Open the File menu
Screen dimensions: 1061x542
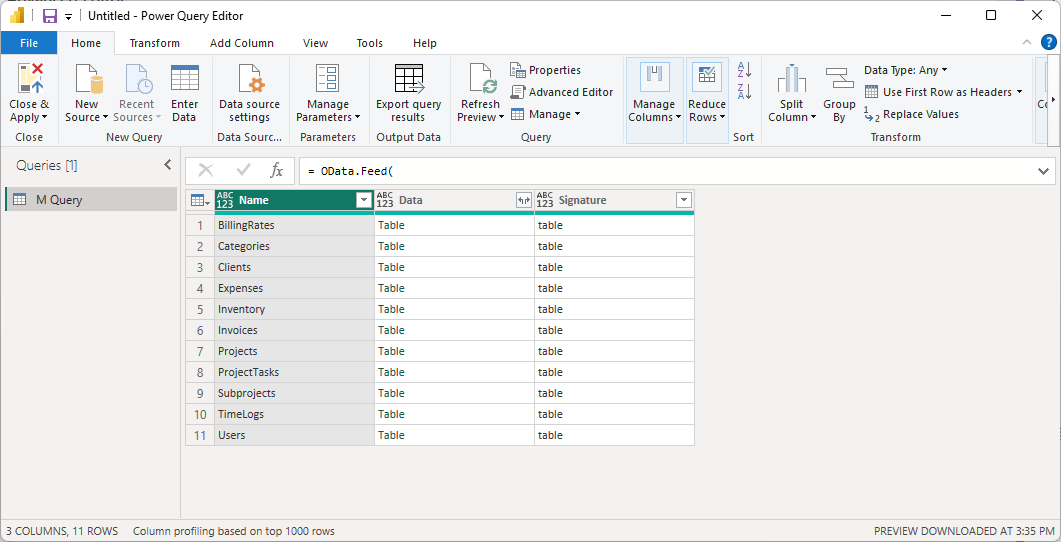tap(29, 43)
